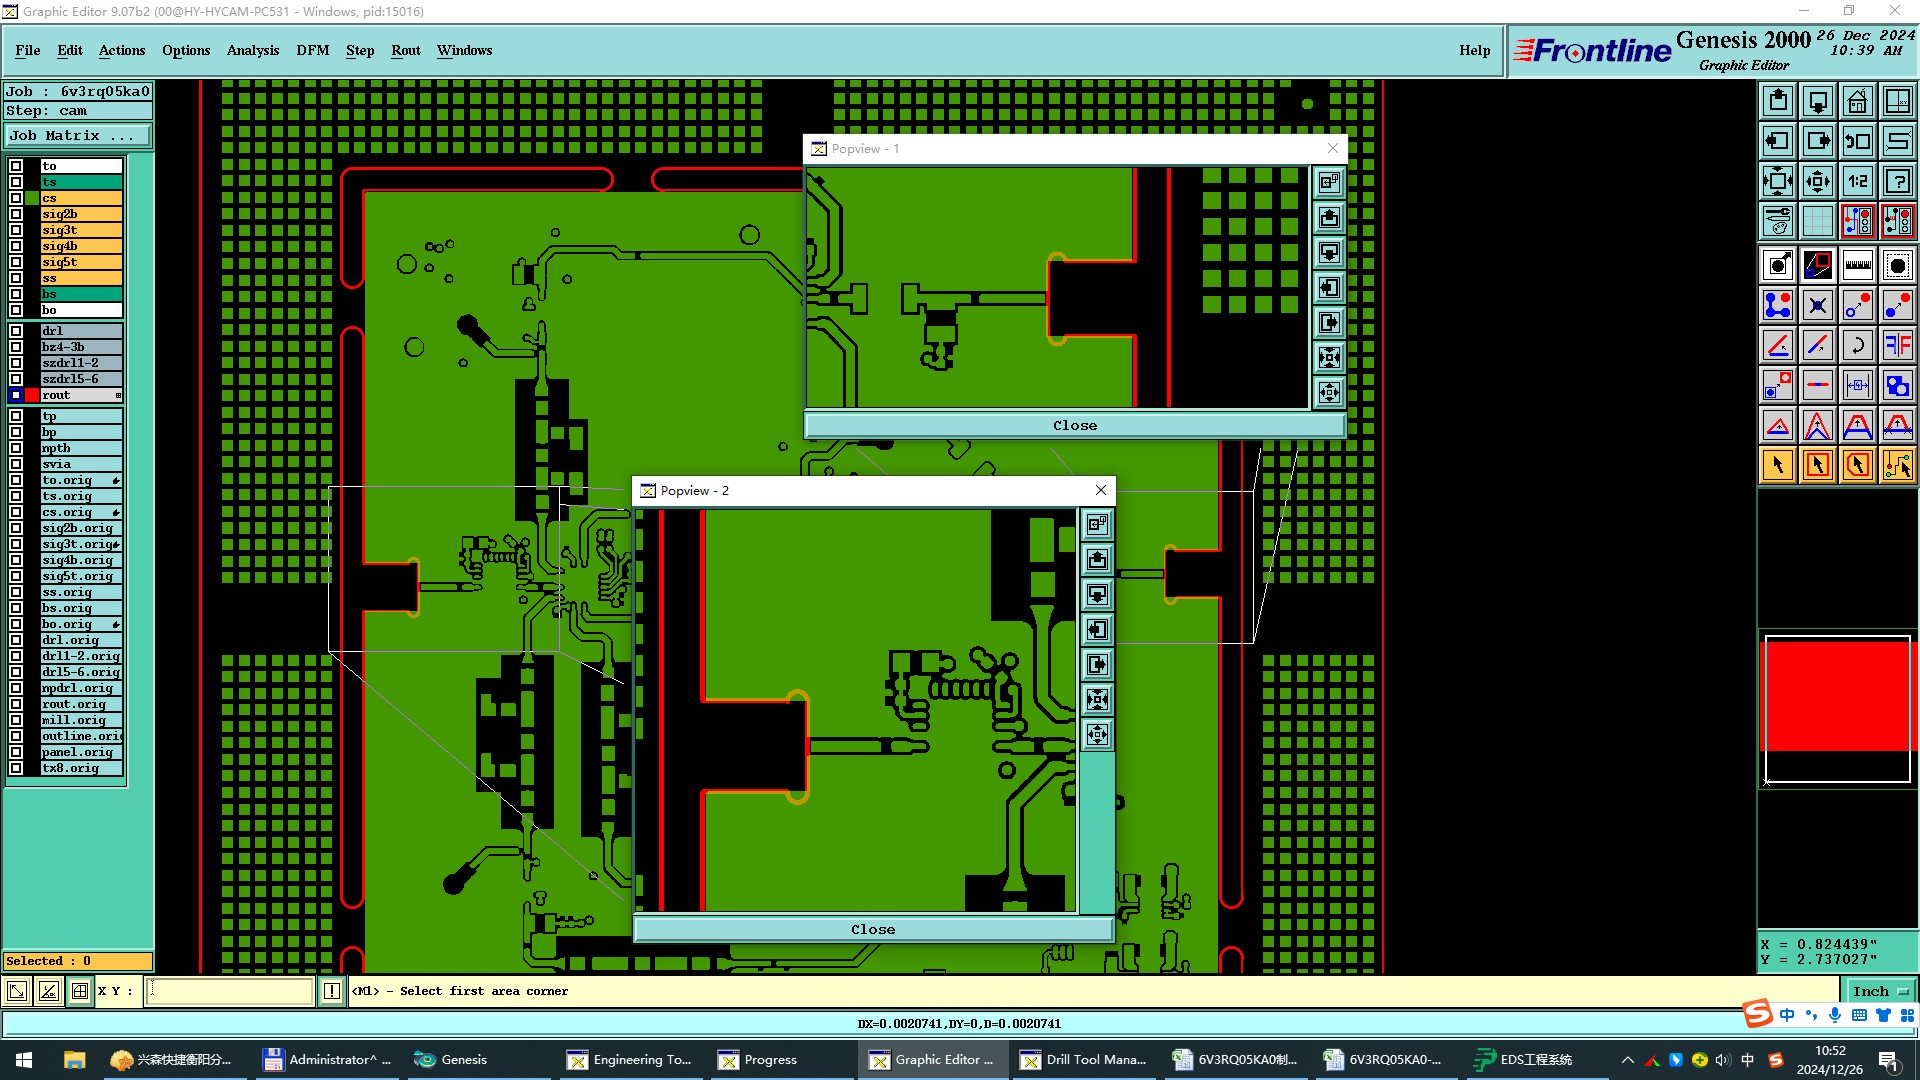Click the grid display icon
The image size is (1920, 1080).
1817,221
